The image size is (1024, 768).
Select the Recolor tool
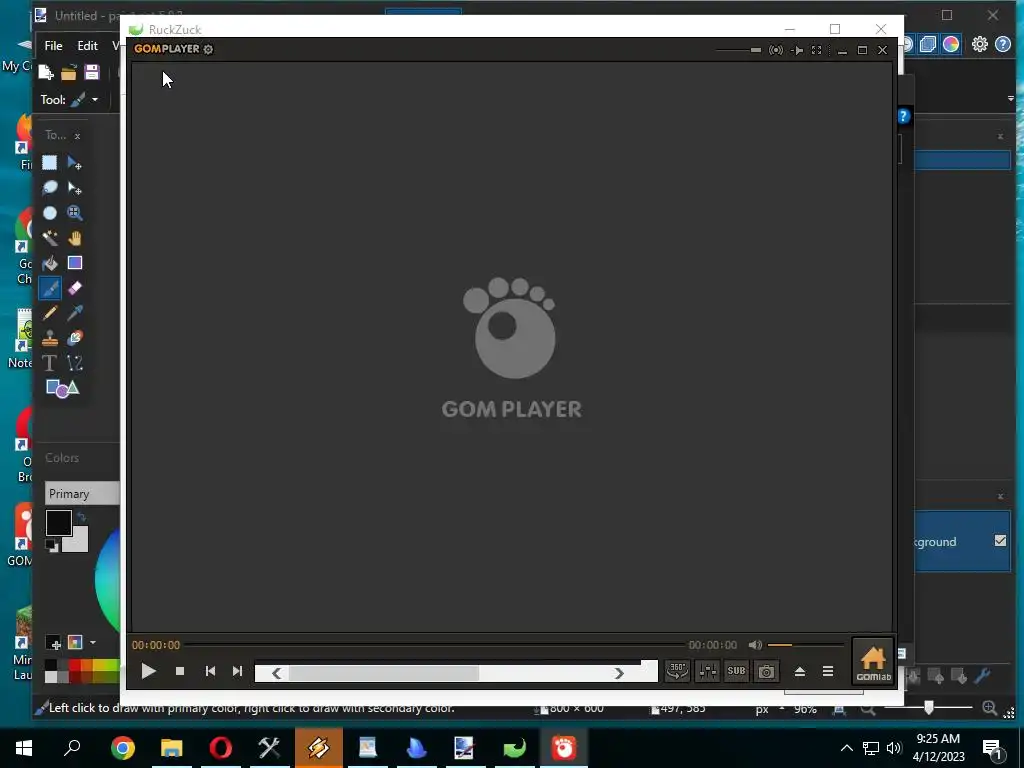[x=74, y=338]
